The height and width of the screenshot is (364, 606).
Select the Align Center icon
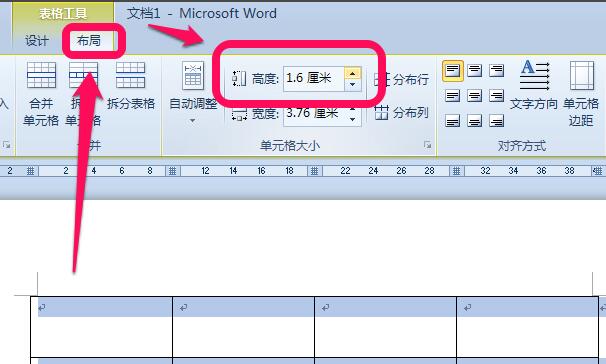click(x=475, y=95)
